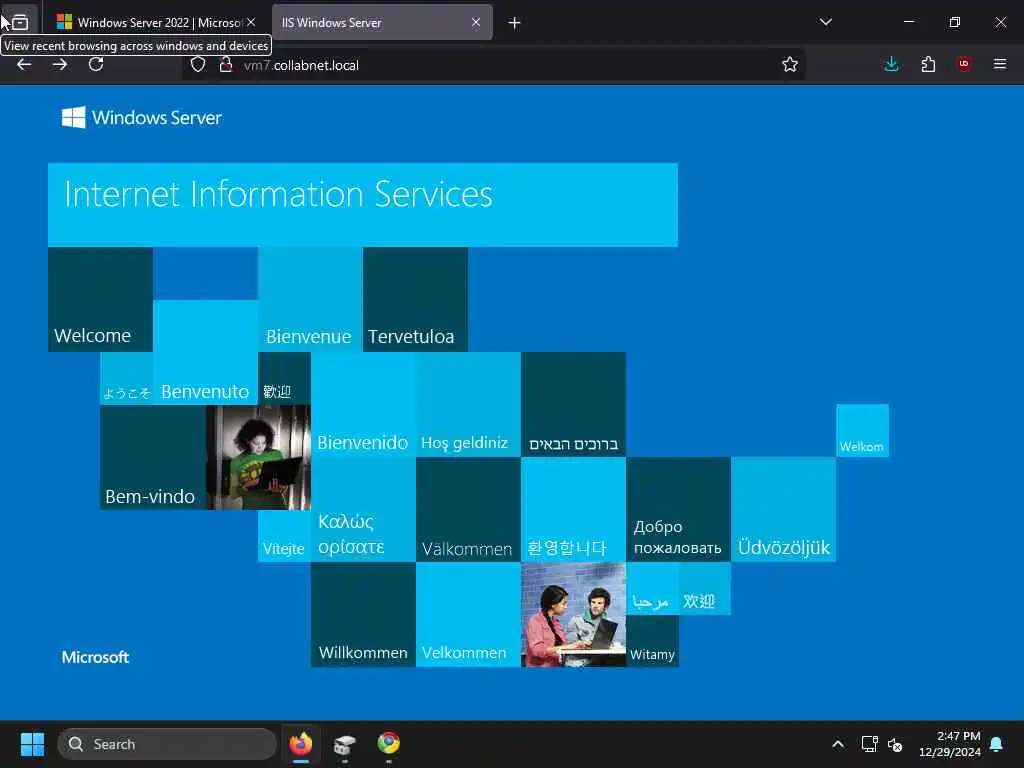Image resolution: width=1024 pixels, height=768 pixels.
Task: Go back to the previous page
Action: click(24, 65)
